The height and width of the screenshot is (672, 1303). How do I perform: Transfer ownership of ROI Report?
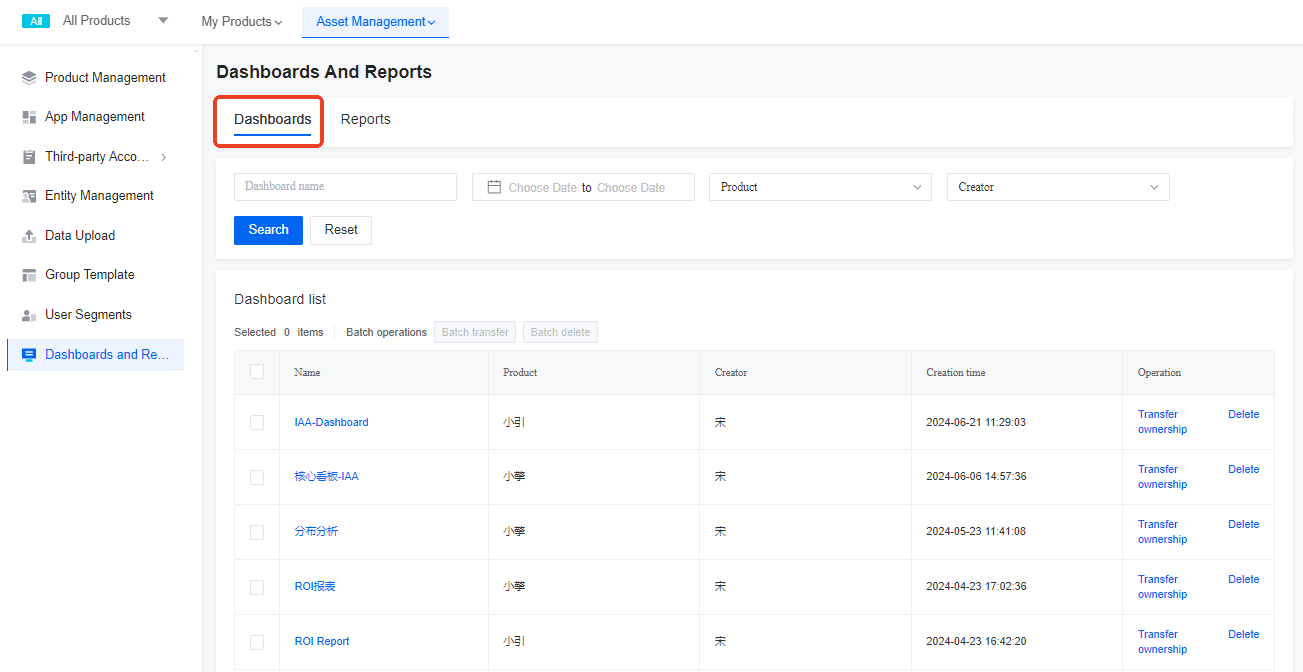pyautogui.click(x=1162, y=642)
